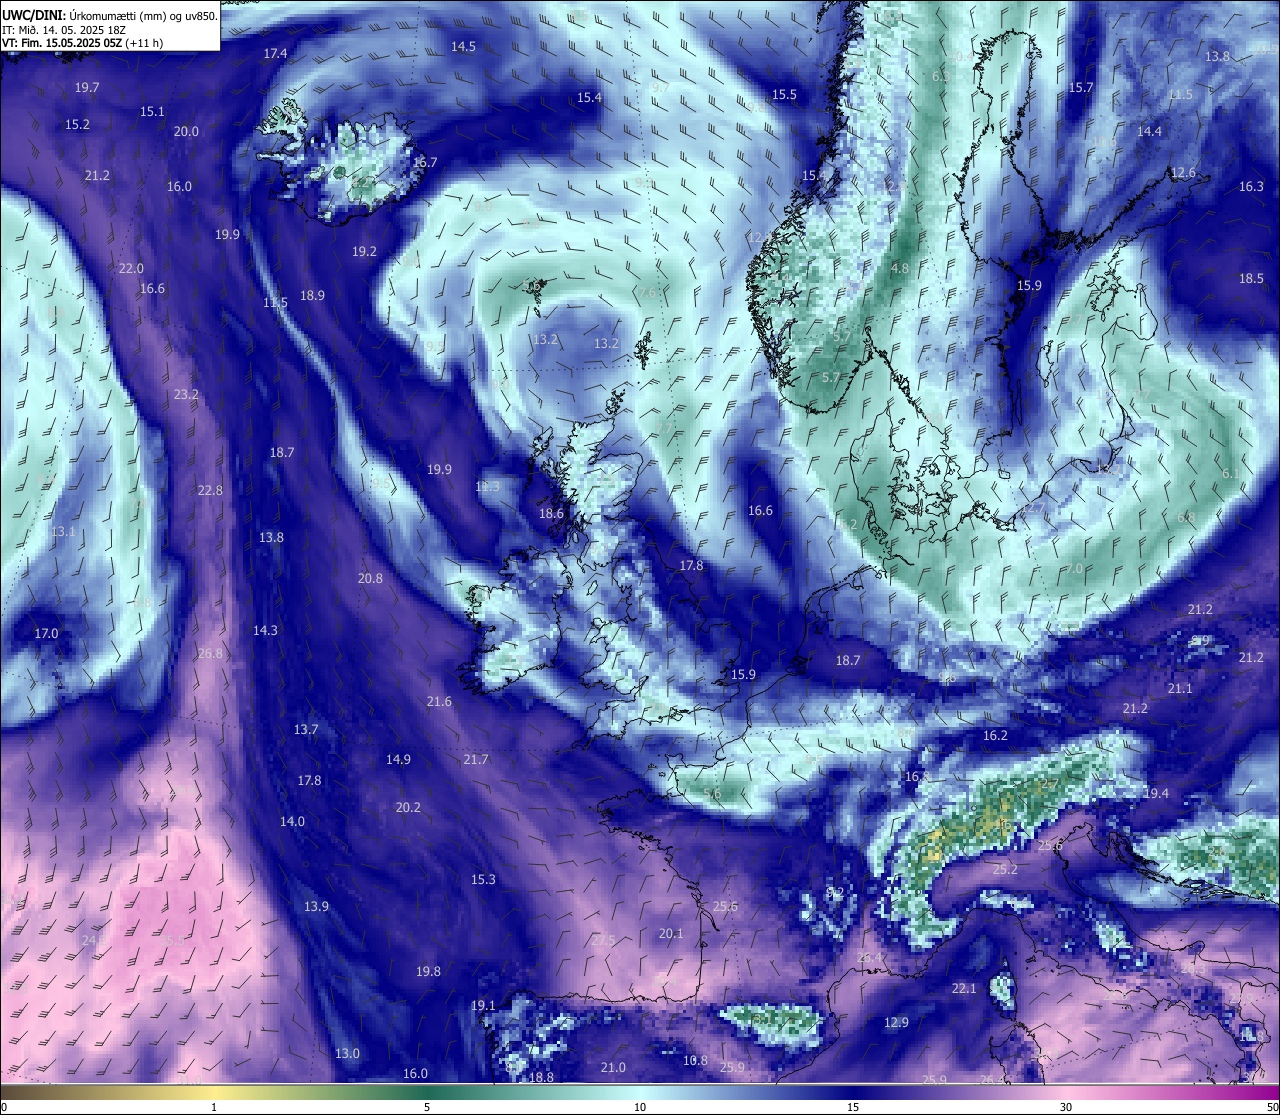Click the 14.0 value label
The width and height of the screenshot is (1280, 1115).
[292, 822]
